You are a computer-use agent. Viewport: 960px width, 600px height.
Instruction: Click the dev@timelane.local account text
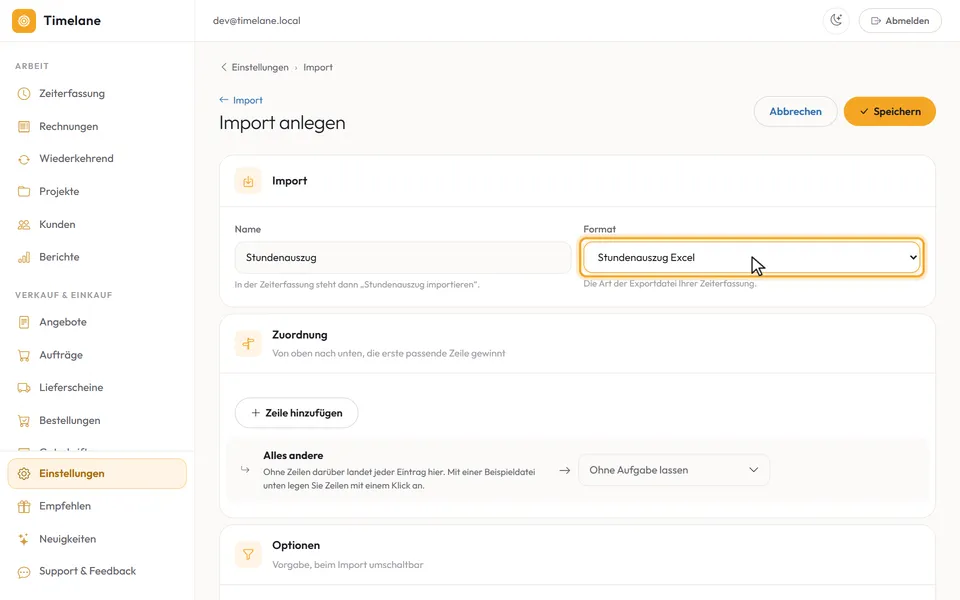coord(257,21)
